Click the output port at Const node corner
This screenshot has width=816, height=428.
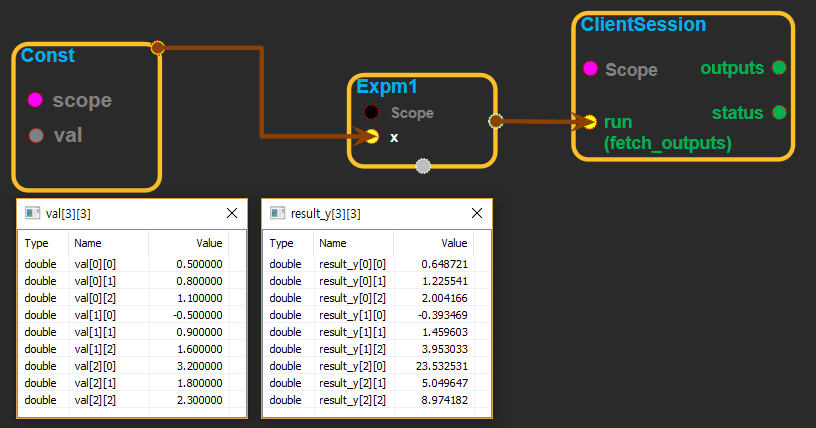tap(157, 47)
